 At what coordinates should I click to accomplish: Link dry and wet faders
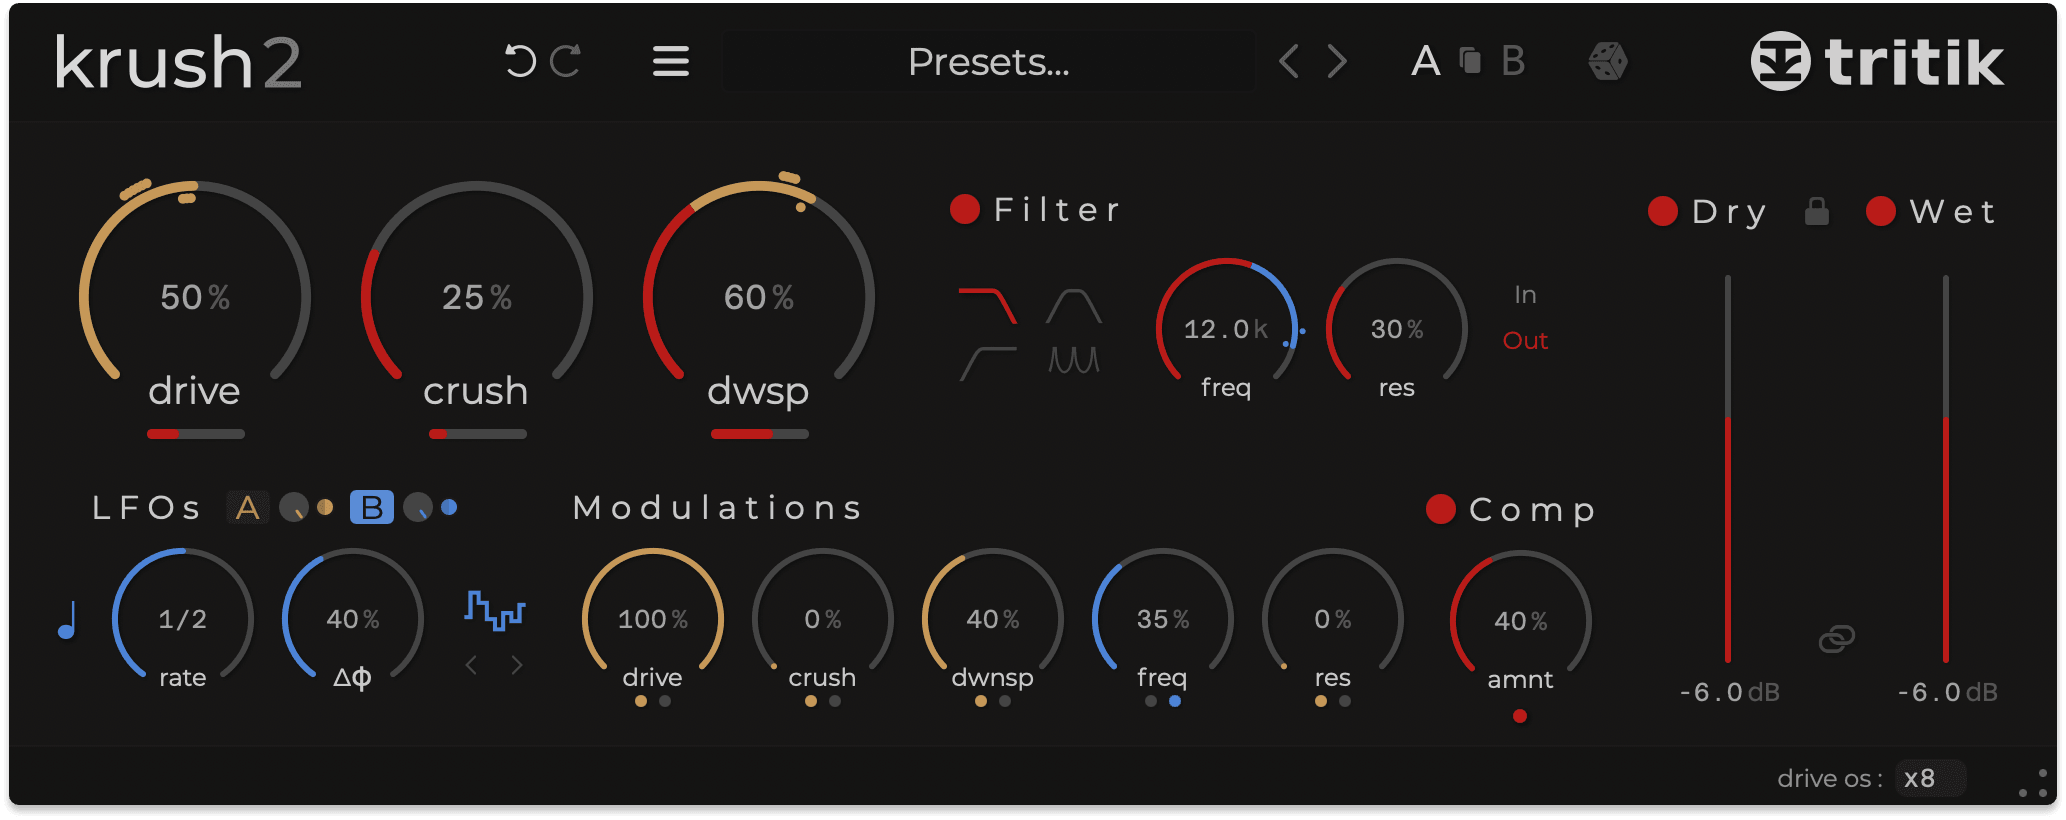coord(1836,638)
